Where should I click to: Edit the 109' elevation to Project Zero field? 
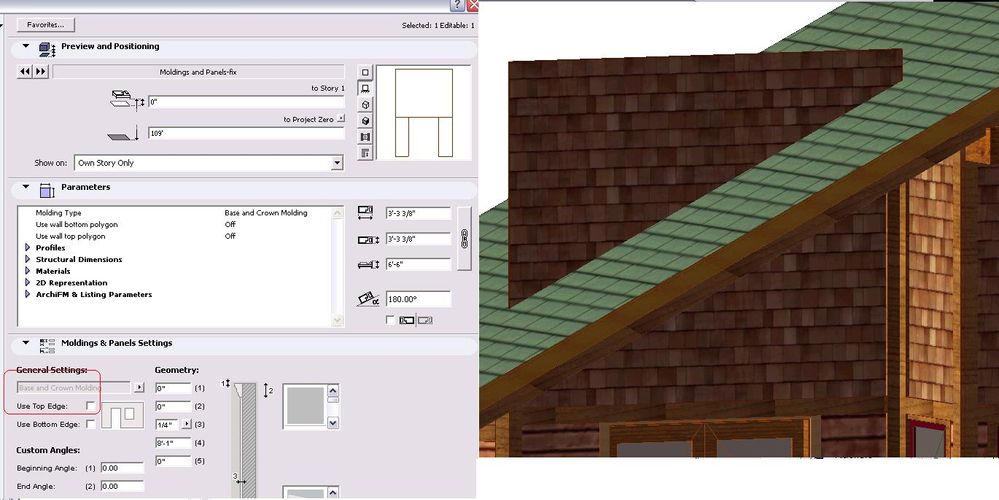click(246, 133)
